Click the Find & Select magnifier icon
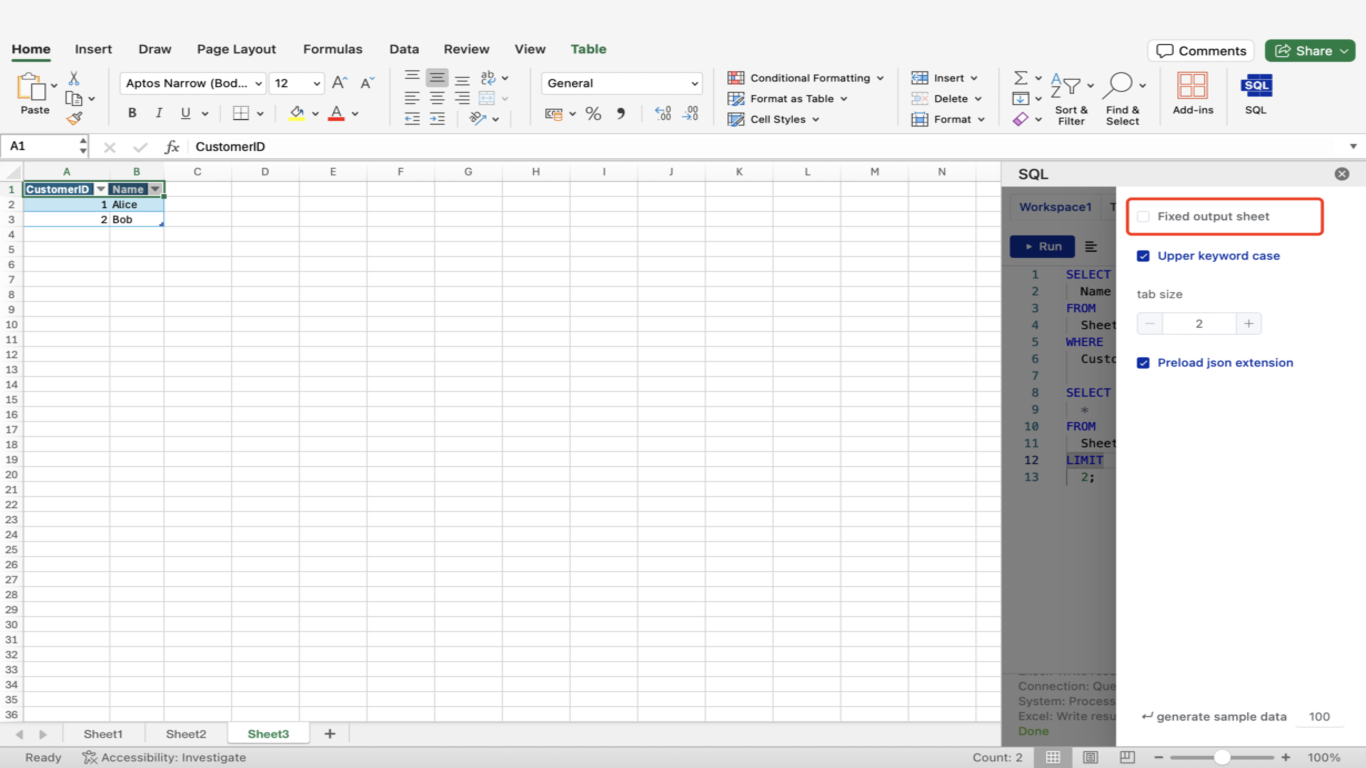The width and height of the screenshot is (1366, 768). point(1119,86)
